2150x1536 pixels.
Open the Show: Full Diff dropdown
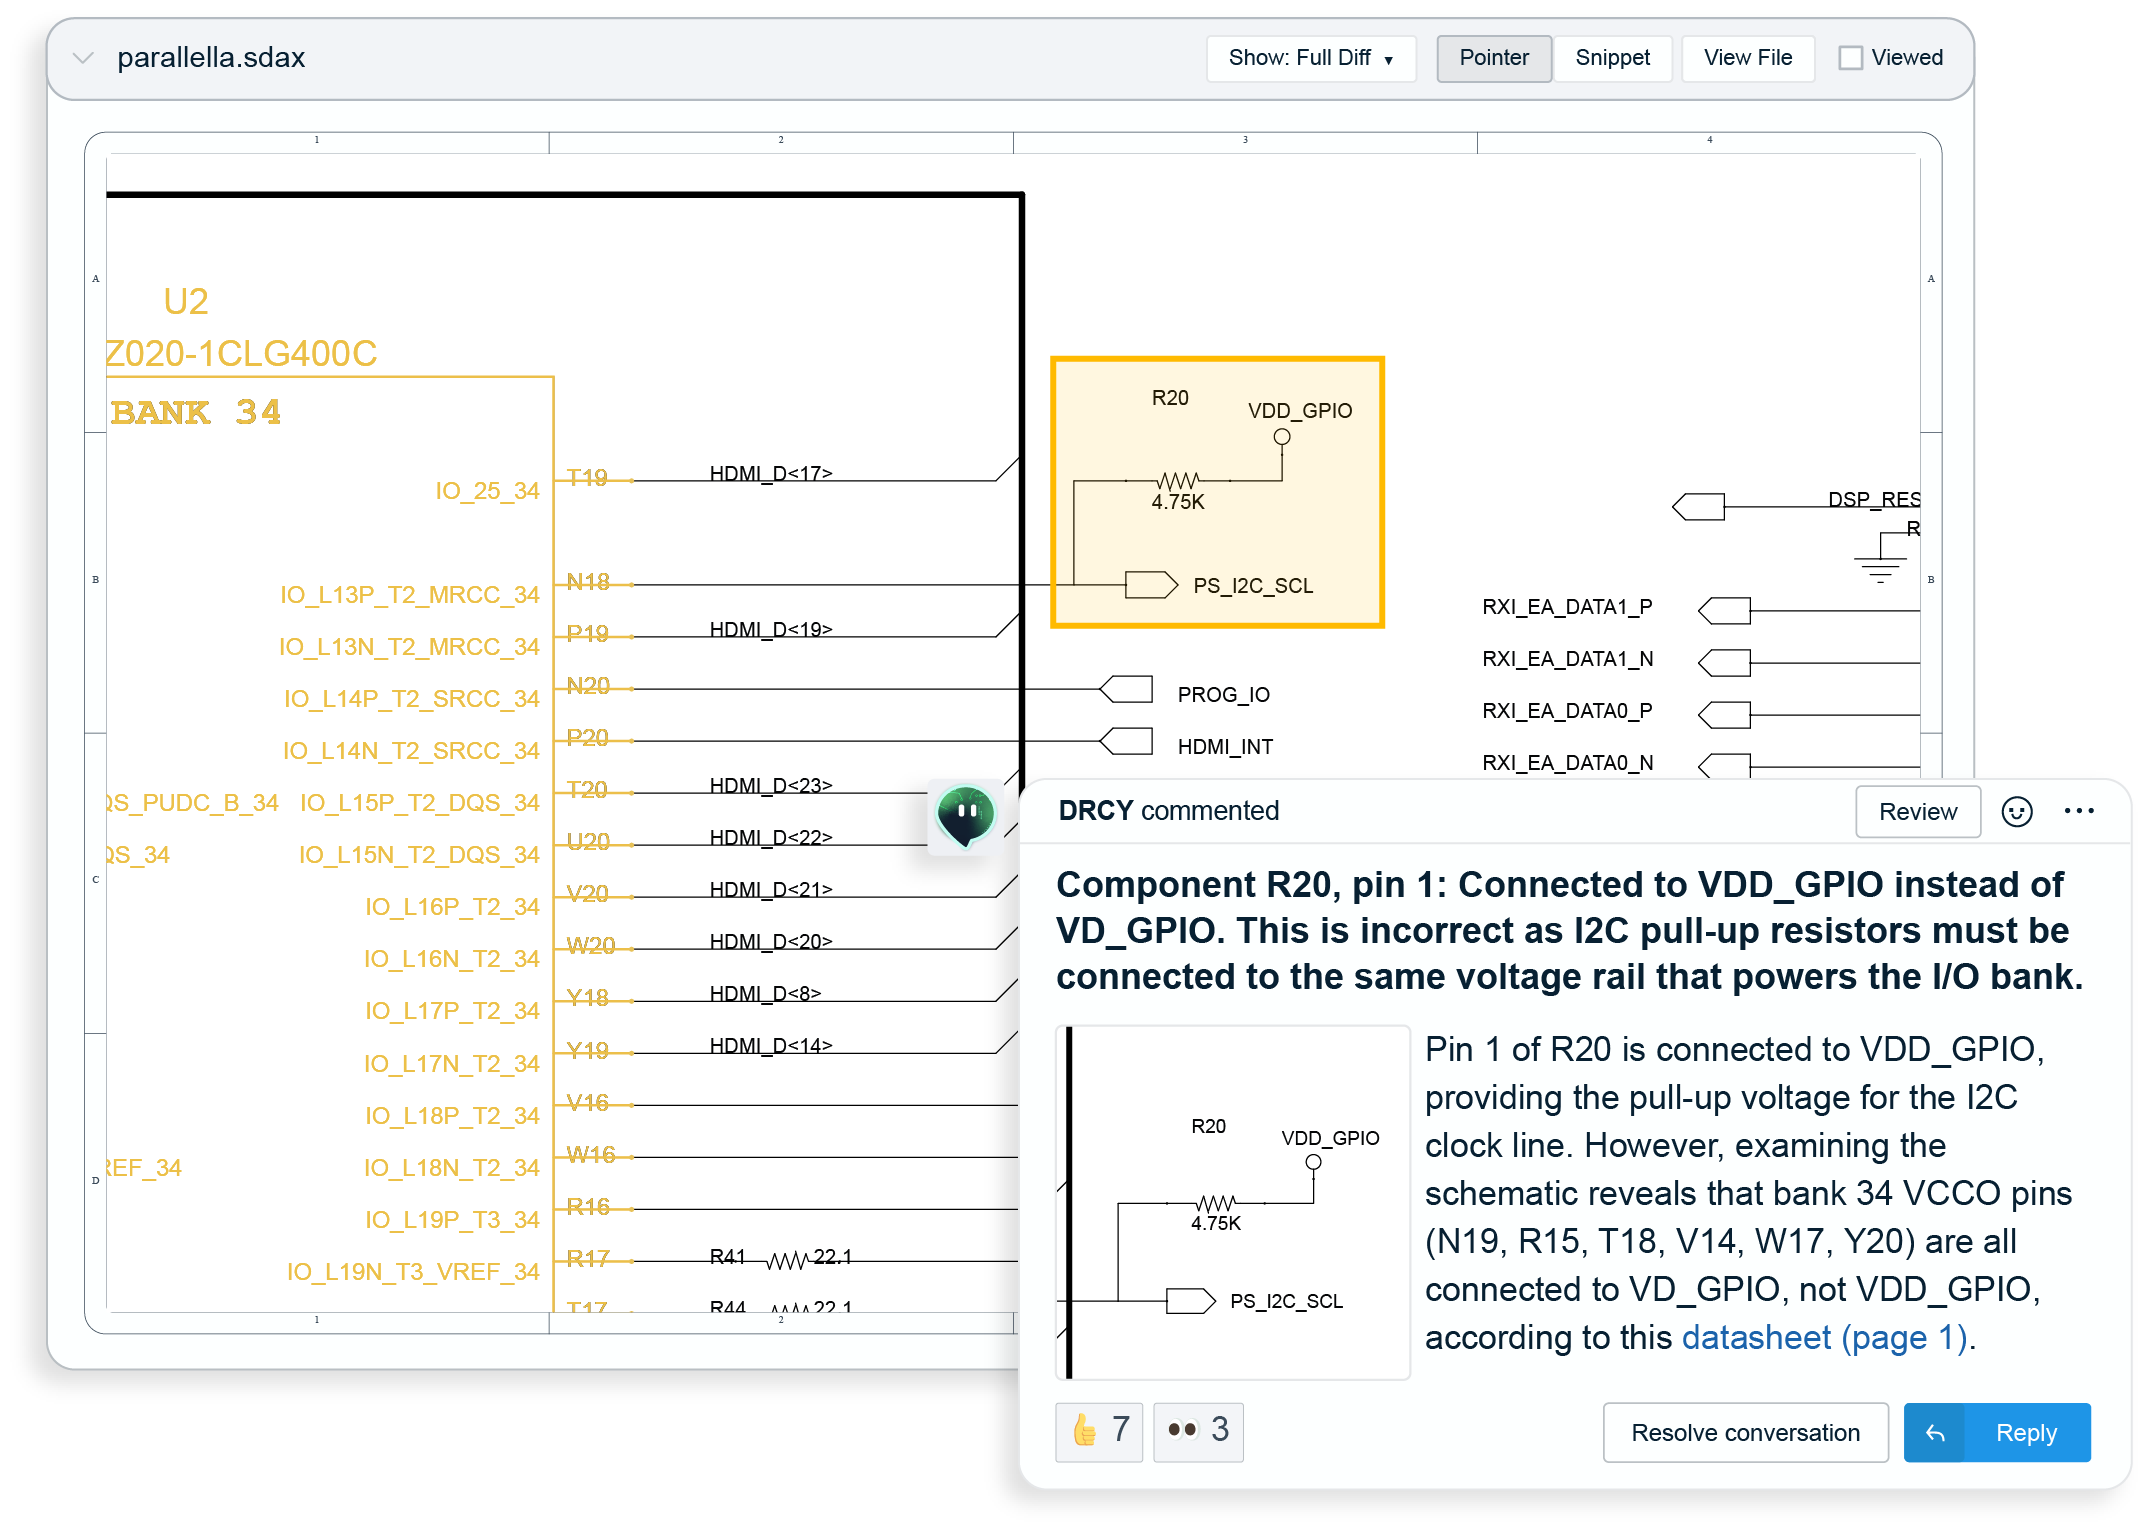pos(1310,57)
